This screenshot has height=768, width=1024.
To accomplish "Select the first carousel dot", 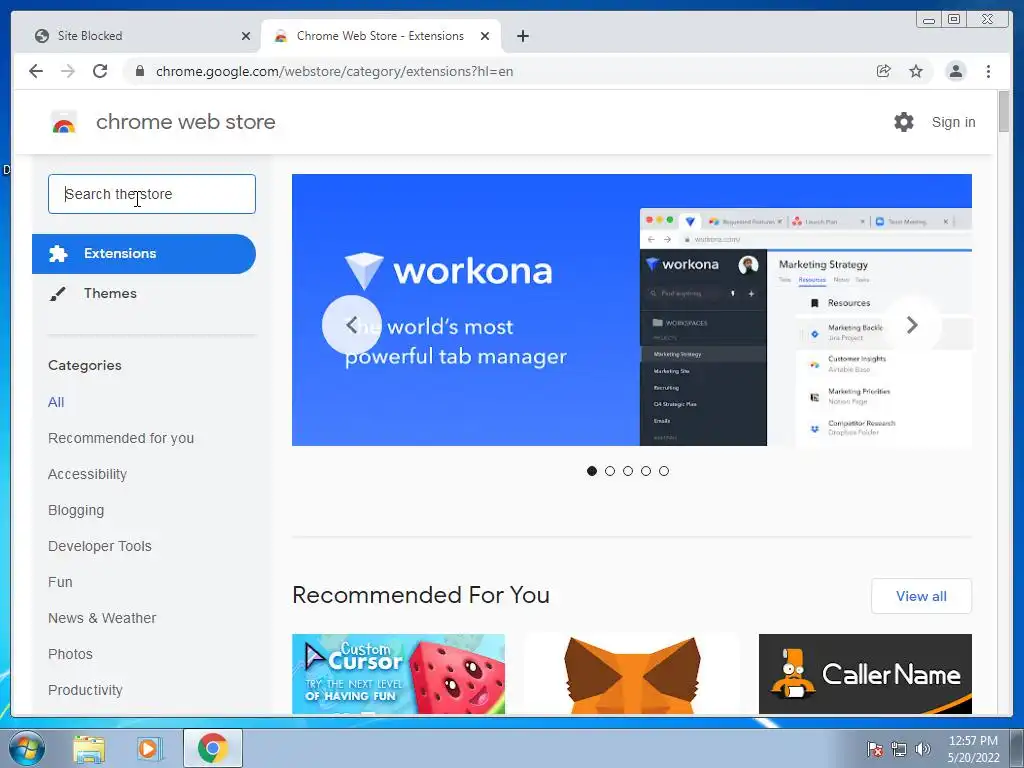I will (592, 471).
